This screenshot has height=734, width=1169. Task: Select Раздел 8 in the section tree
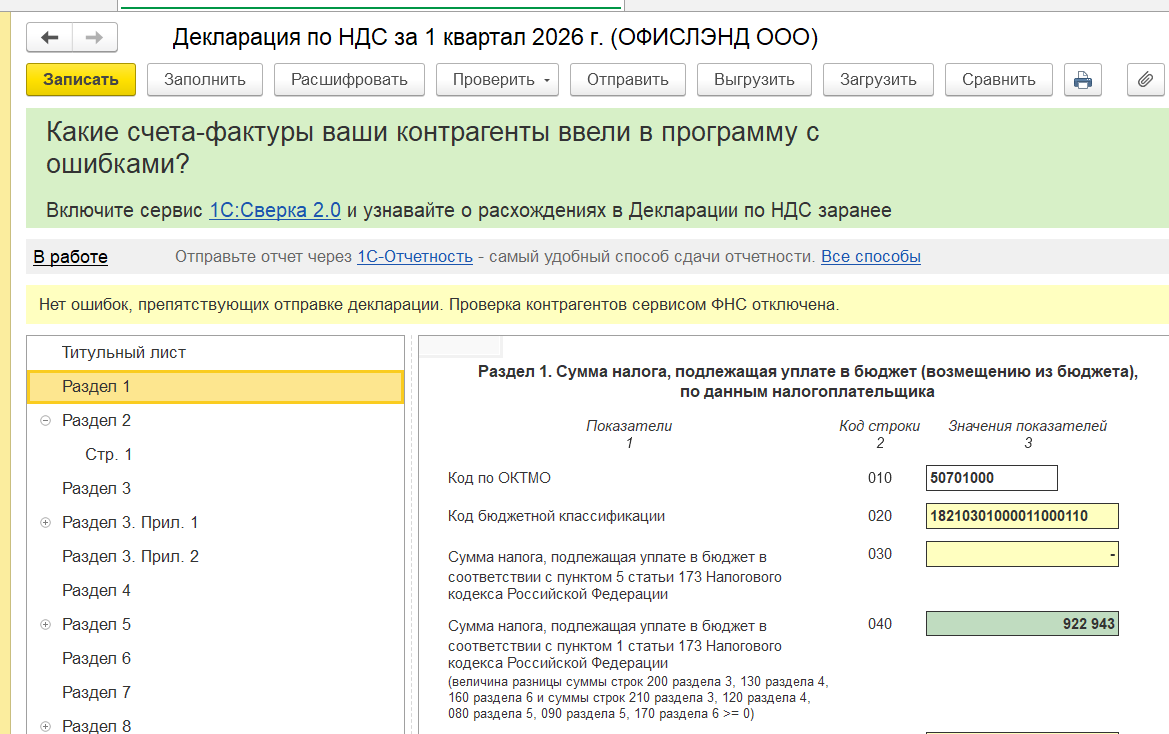[x=96, y=726]
